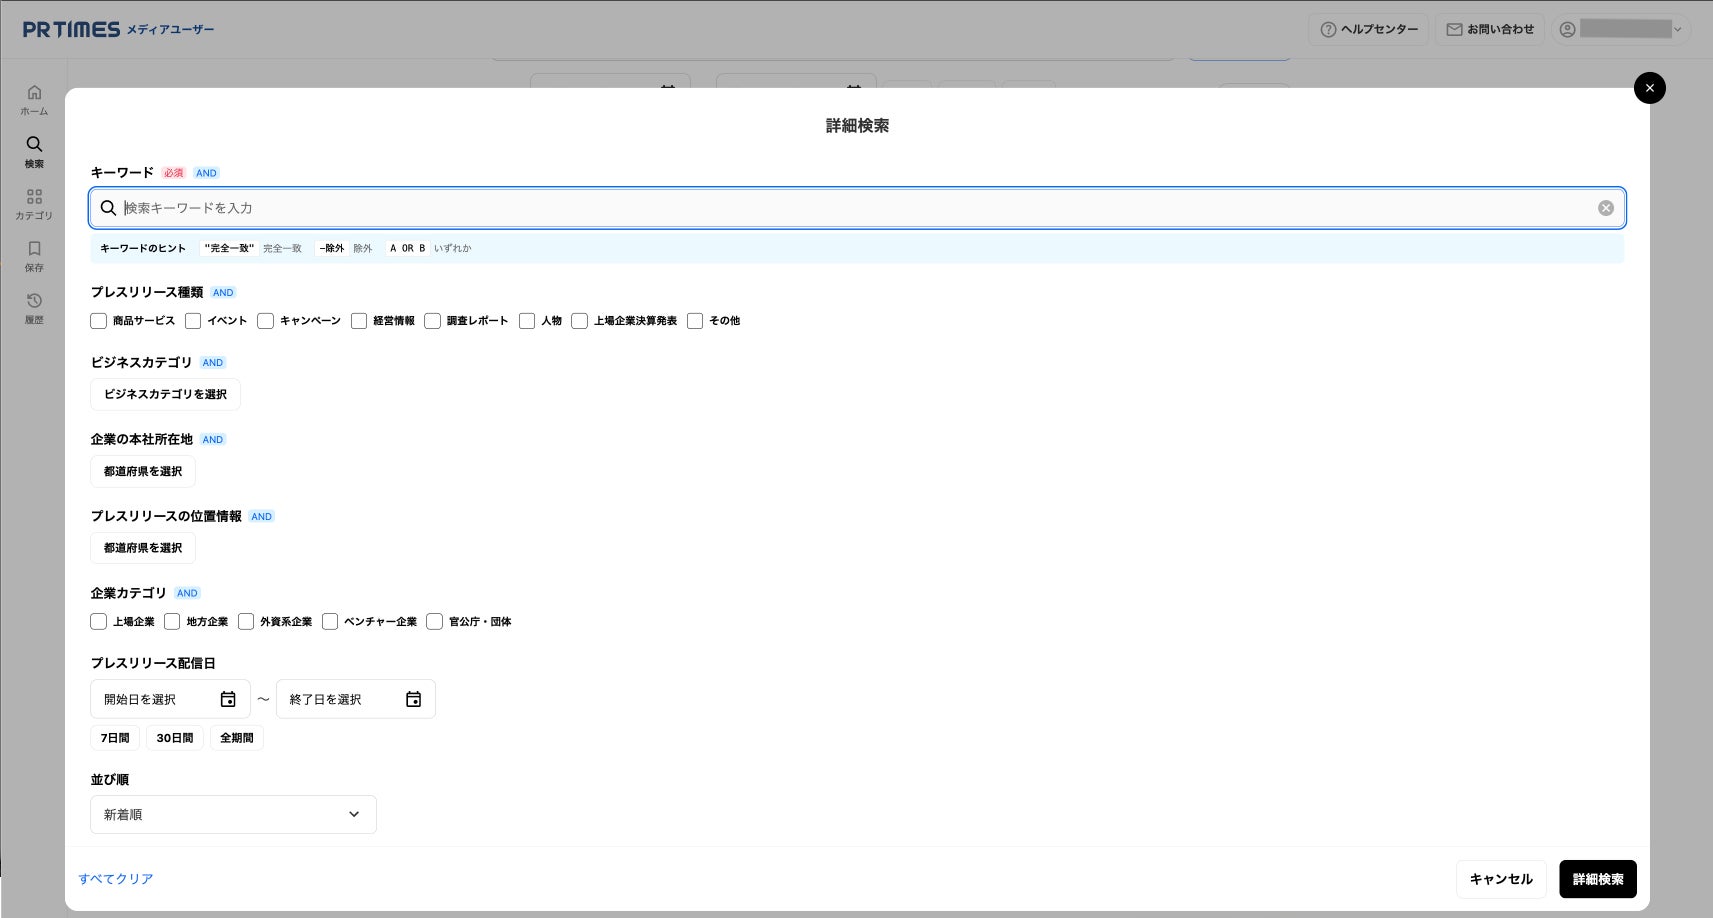The image size is (1713, 918).
Task: Click the 検索キーワードを入力 field
Action: click(857, 208)
